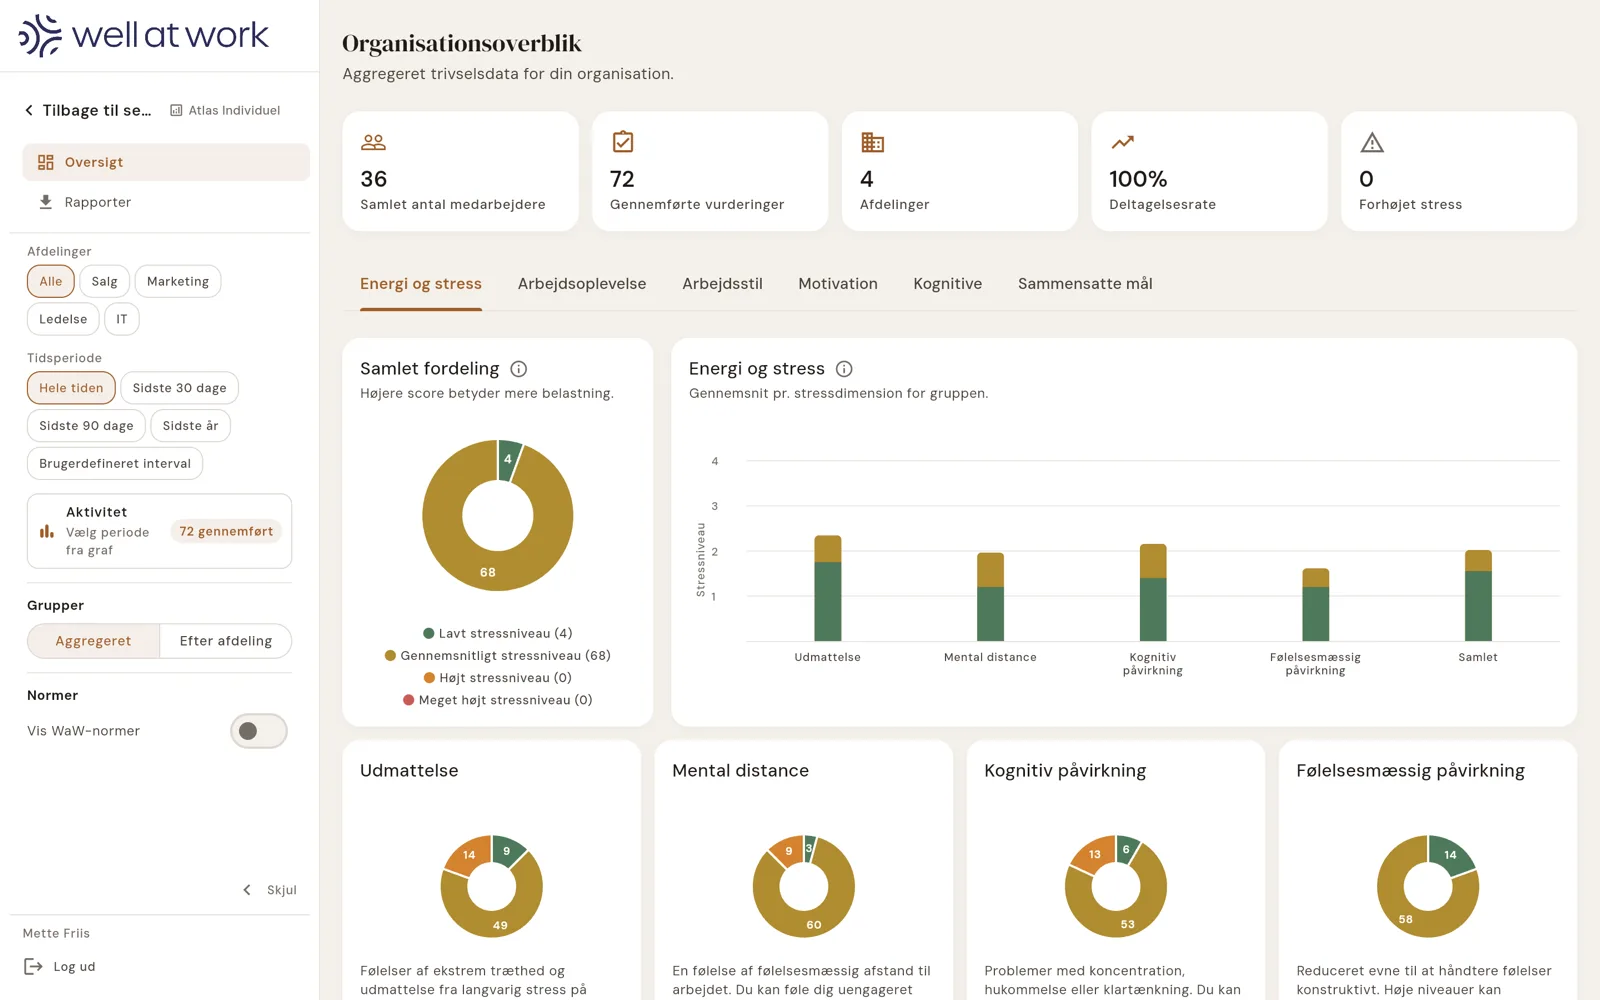This screenshot has width=1600, height=1000.
Task: Open the Brugerdefineret interval picker
Action: [x=115, y=464]
